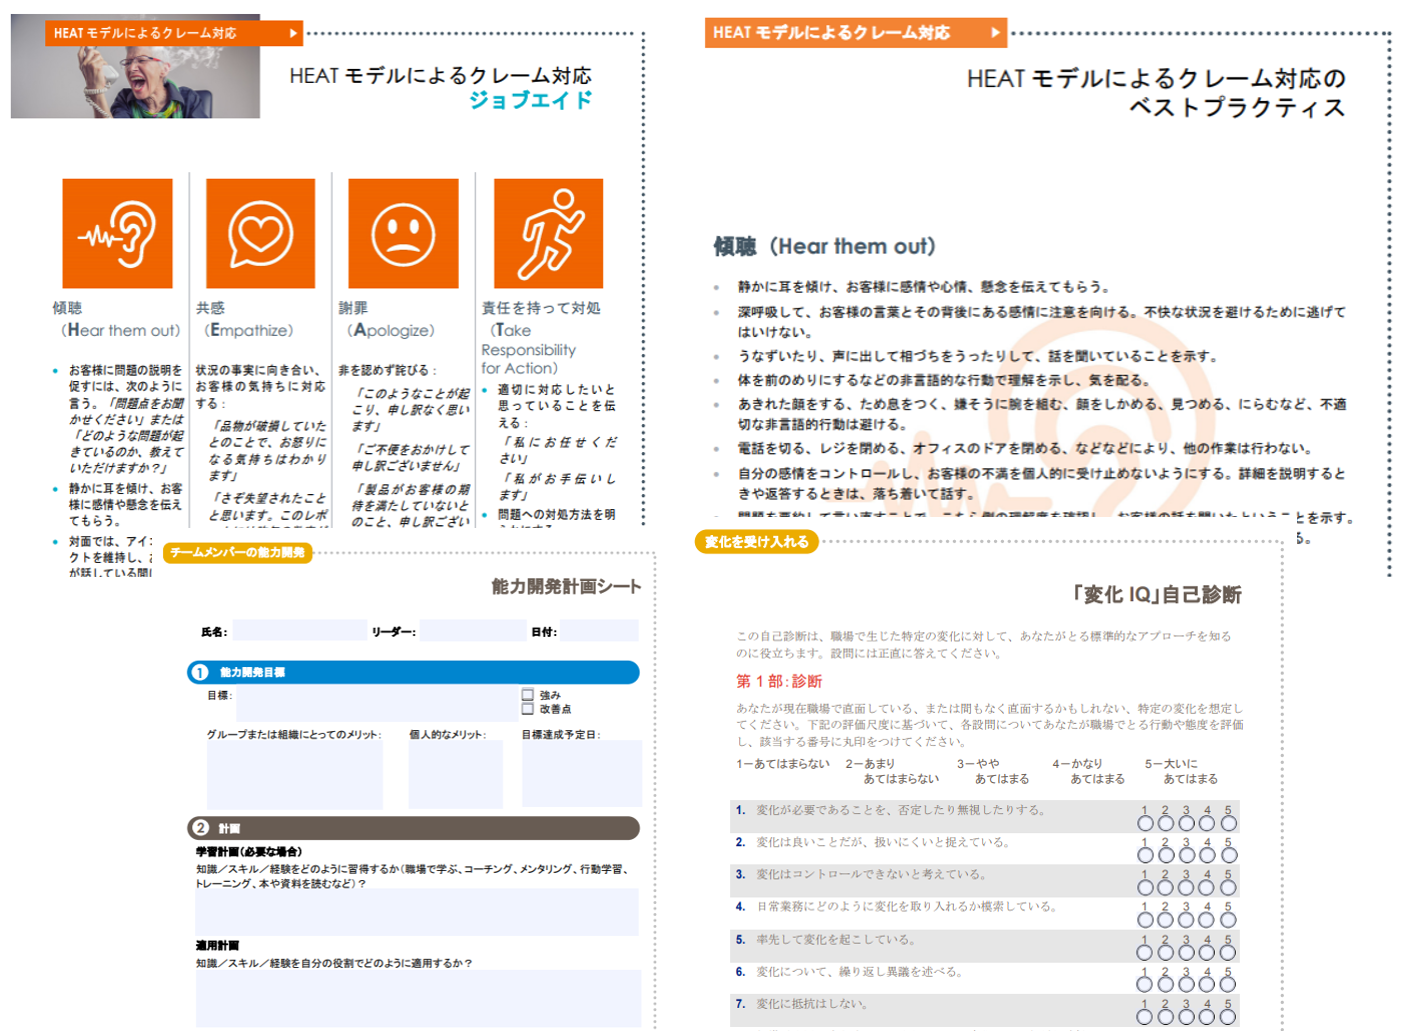Click question 1 text 変化が必要であることを

pos(900,810)
